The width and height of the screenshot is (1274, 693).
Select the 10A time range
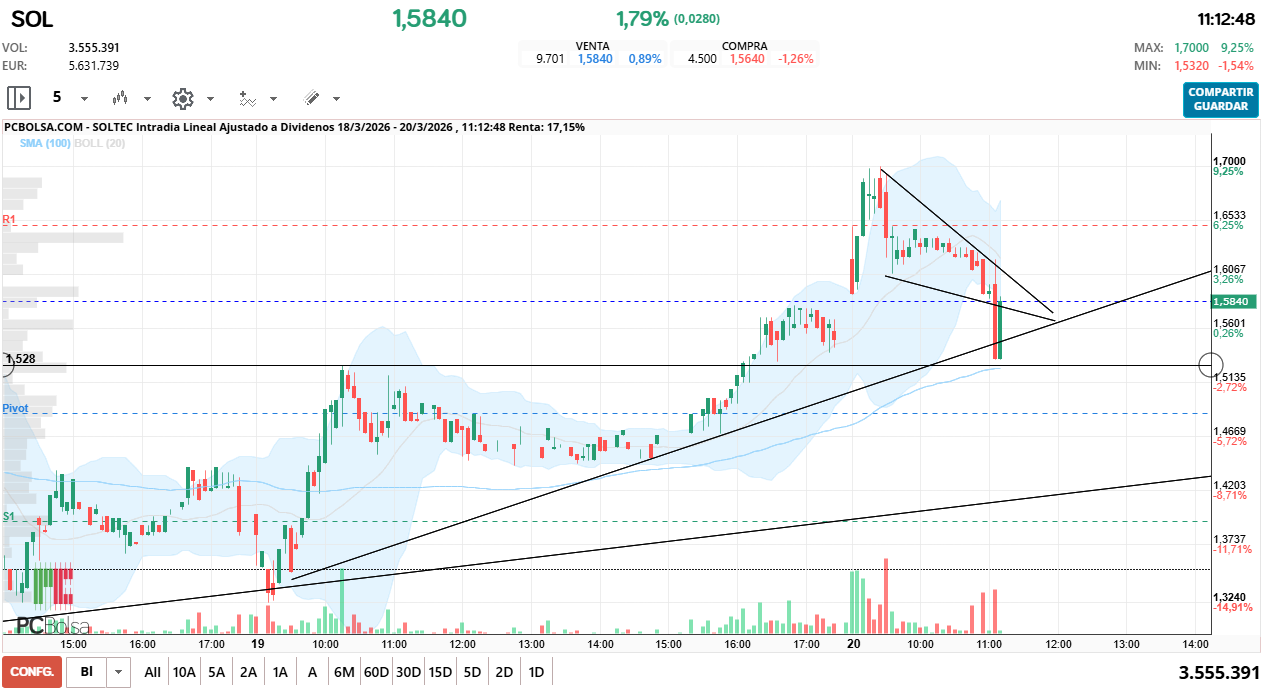click(x=184, y=672)
